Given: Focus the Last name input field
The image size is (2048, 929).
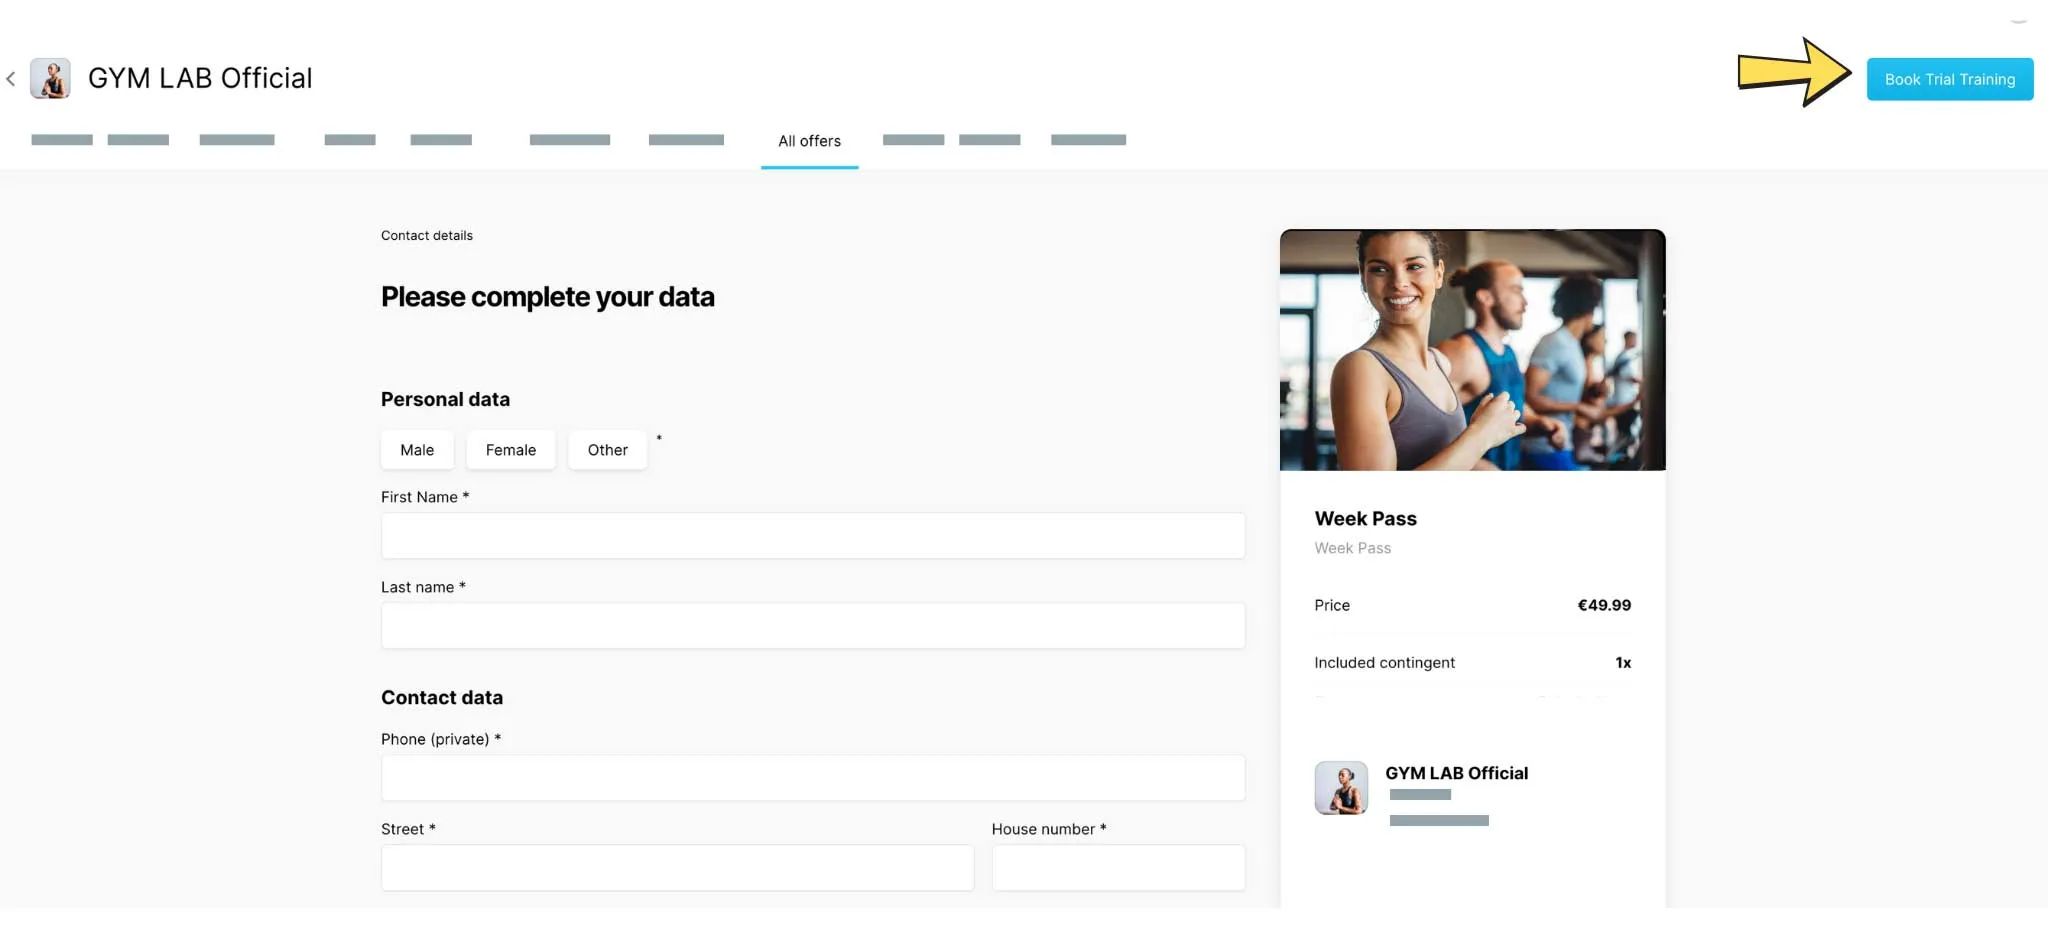Looking at the screenshot, I should coord(813,626).
